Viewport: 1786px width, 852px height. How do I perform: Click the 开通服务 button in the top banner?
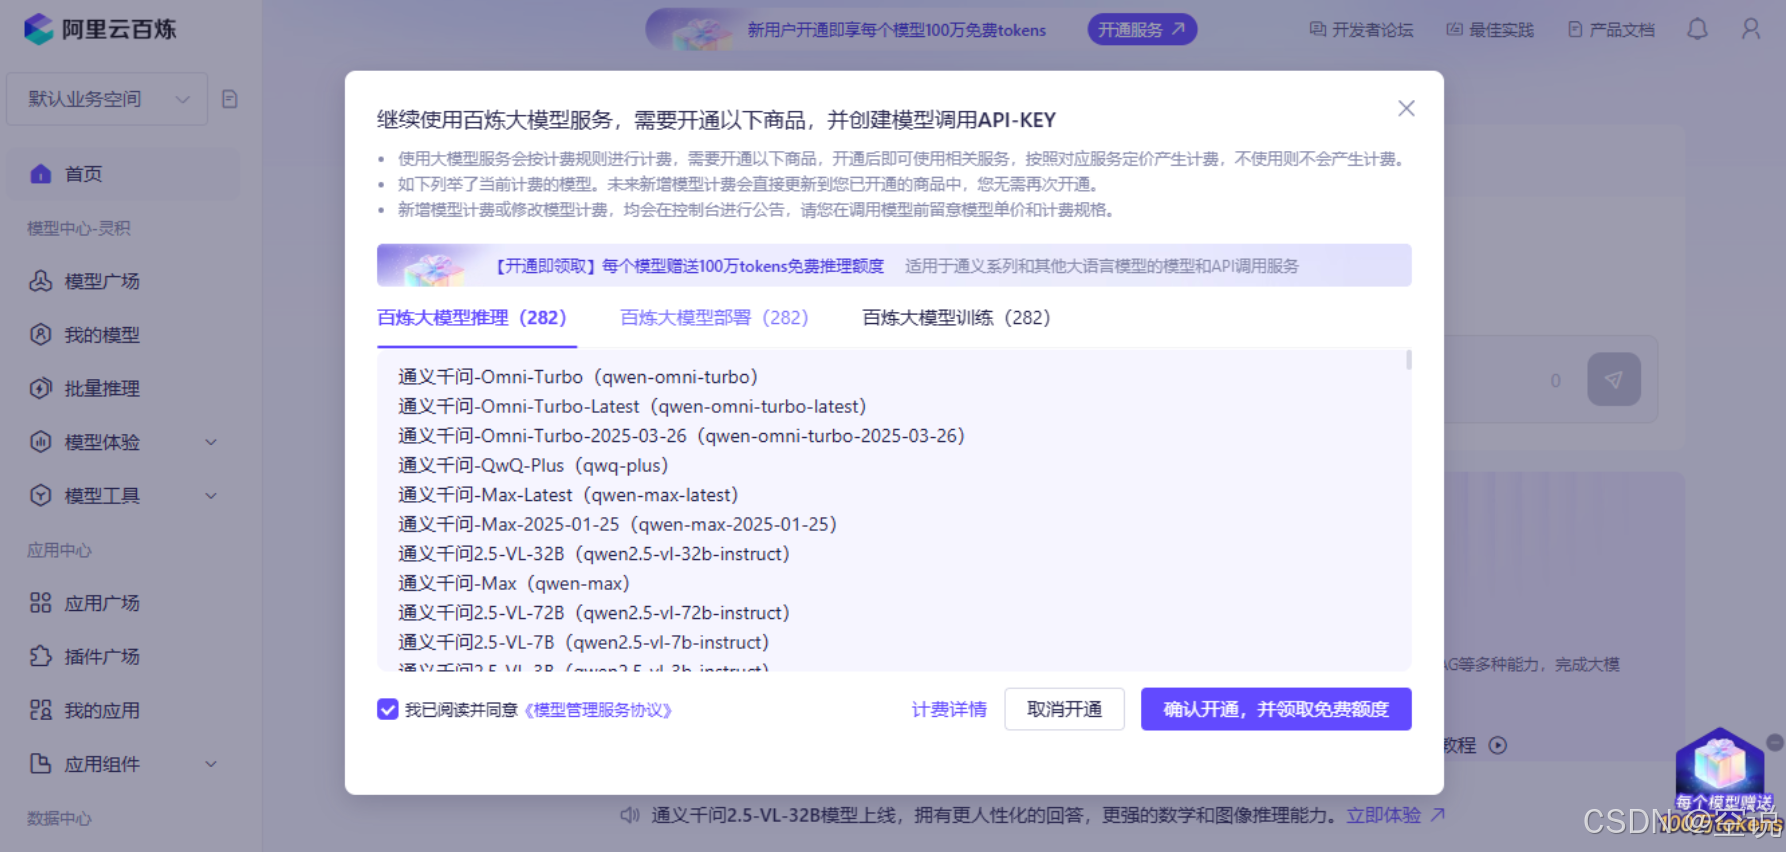[1142, 30]
